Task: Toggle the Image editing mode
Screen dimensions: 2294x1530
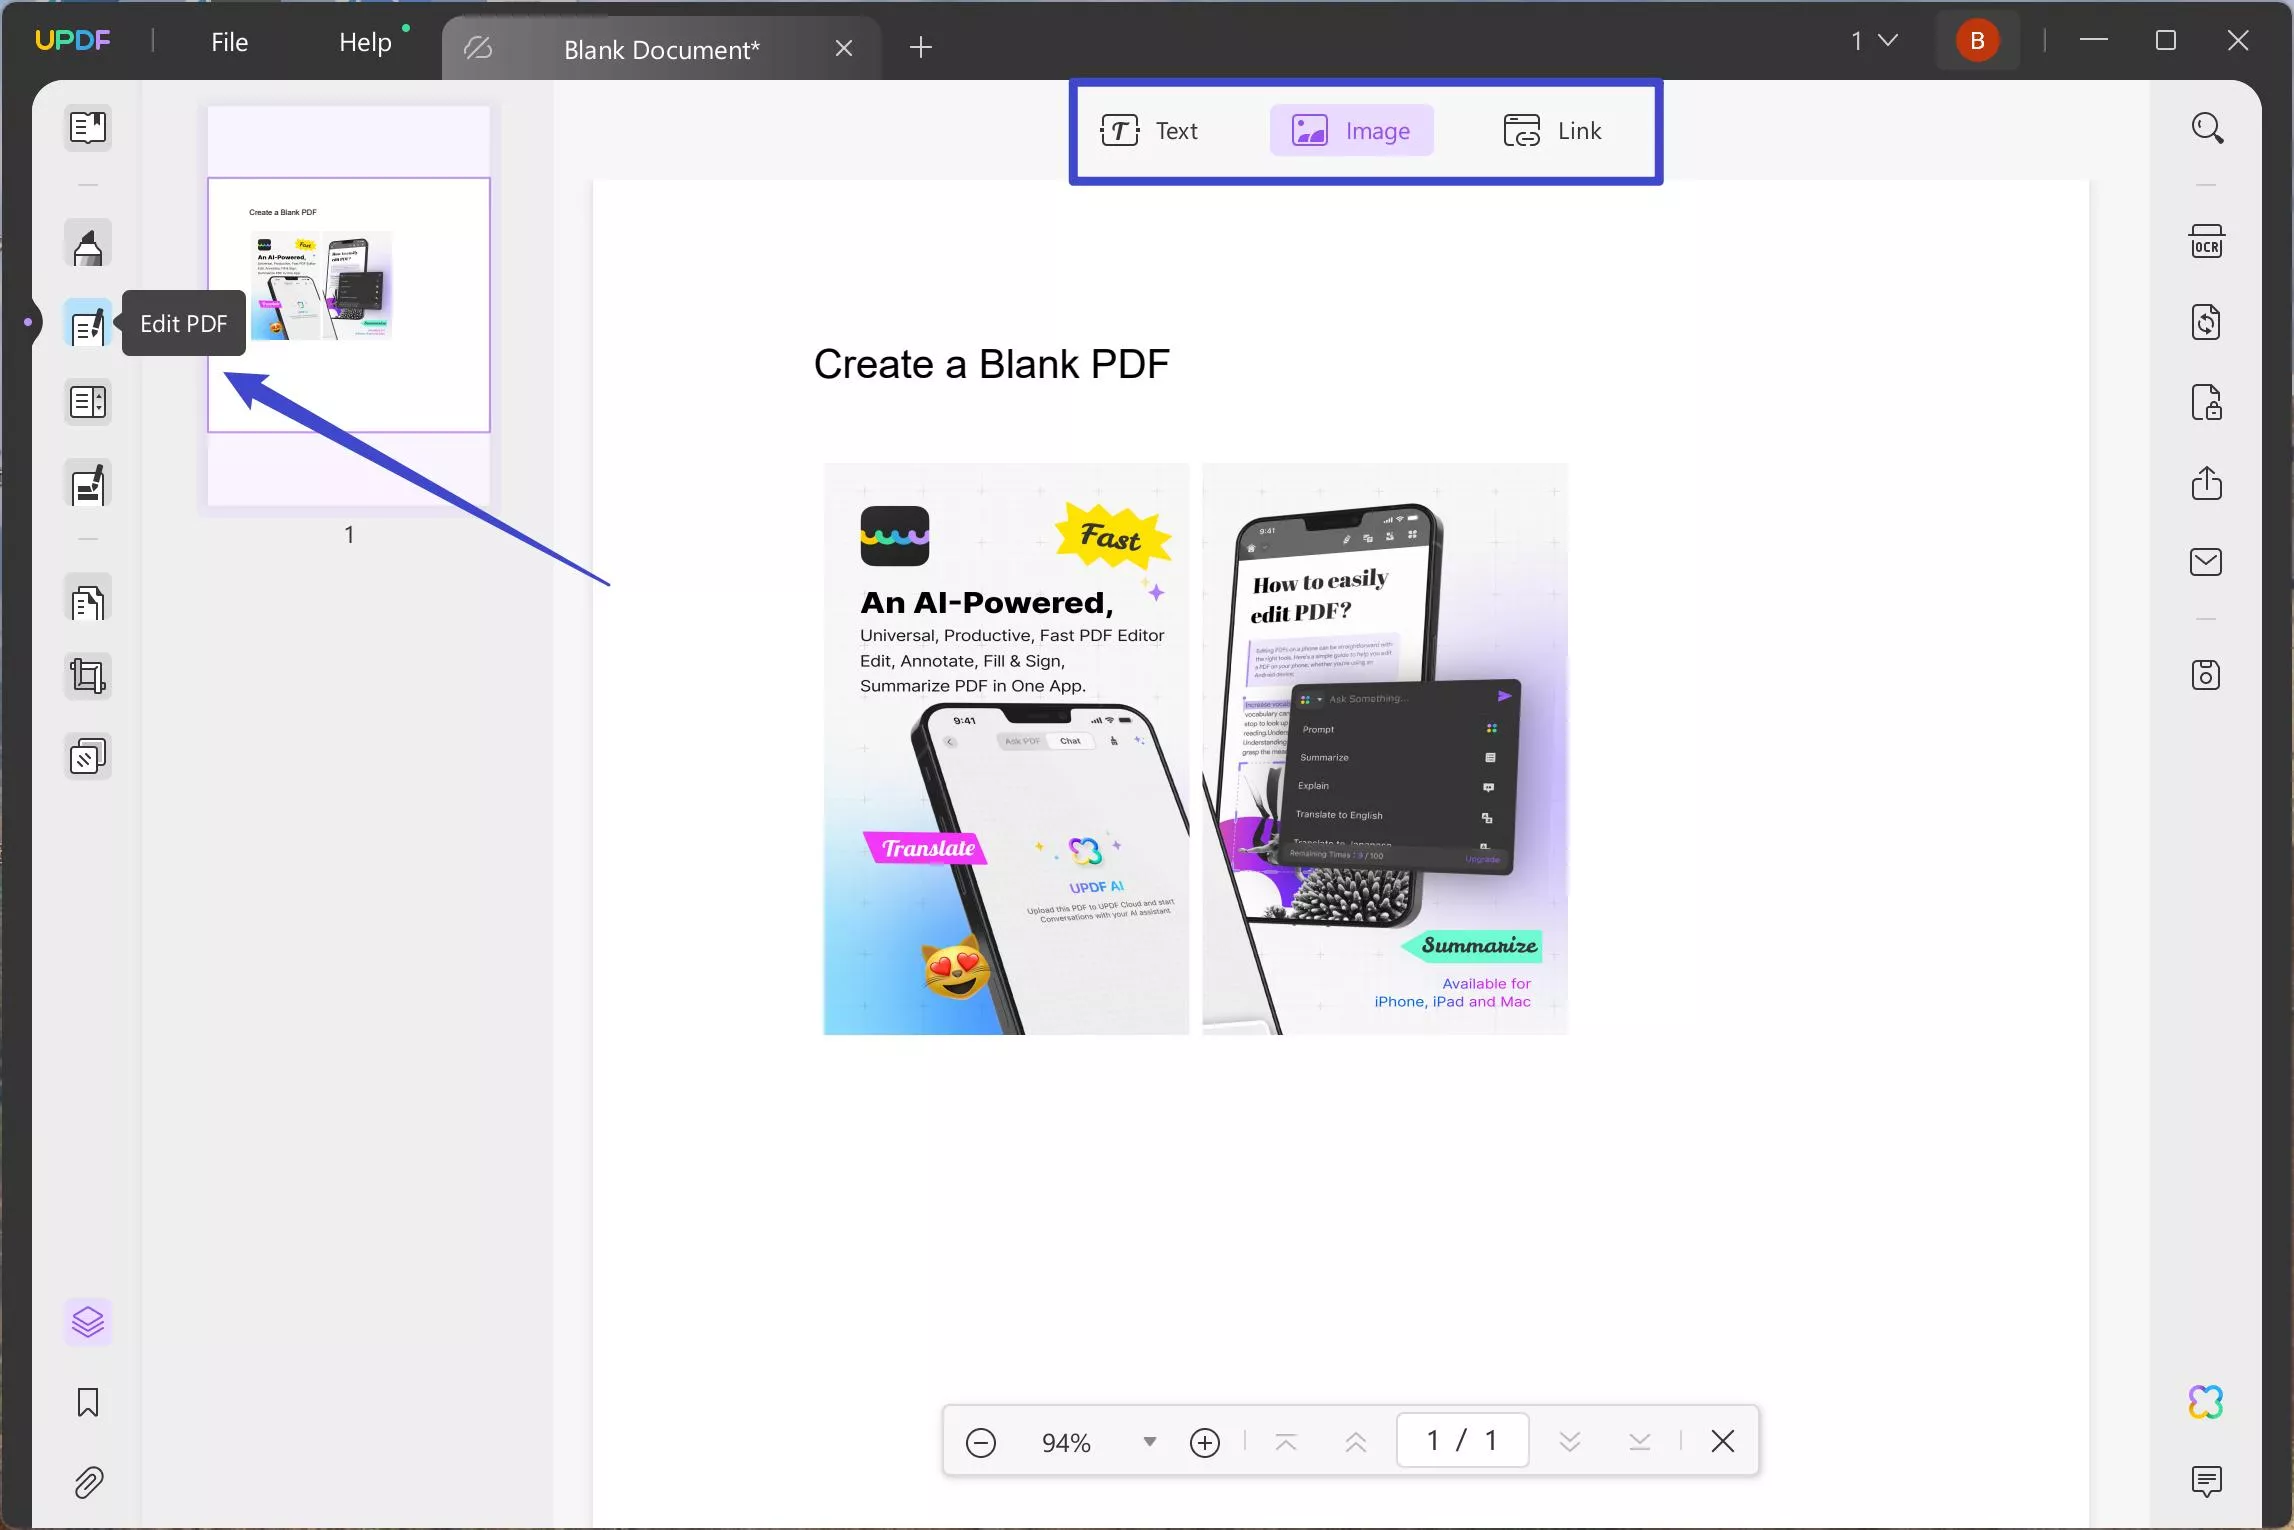Action: (1351, 131)
